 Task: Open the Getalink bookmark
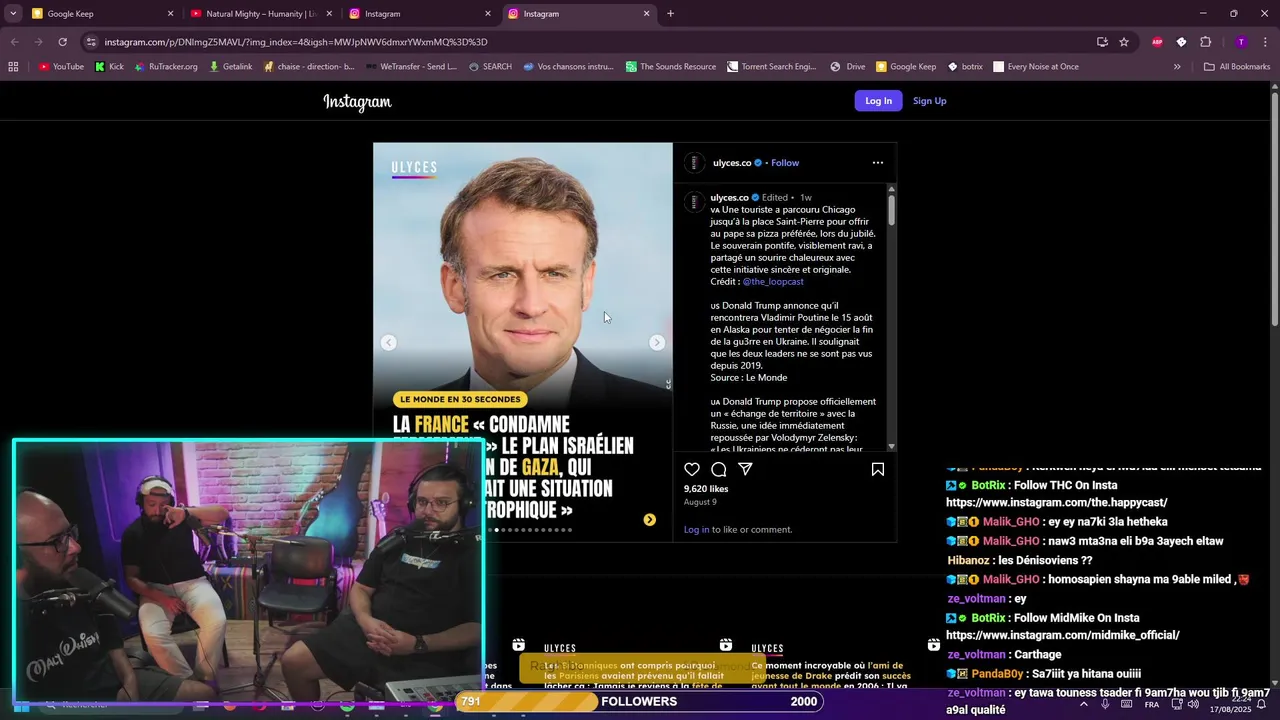click(x=231, y=67)
